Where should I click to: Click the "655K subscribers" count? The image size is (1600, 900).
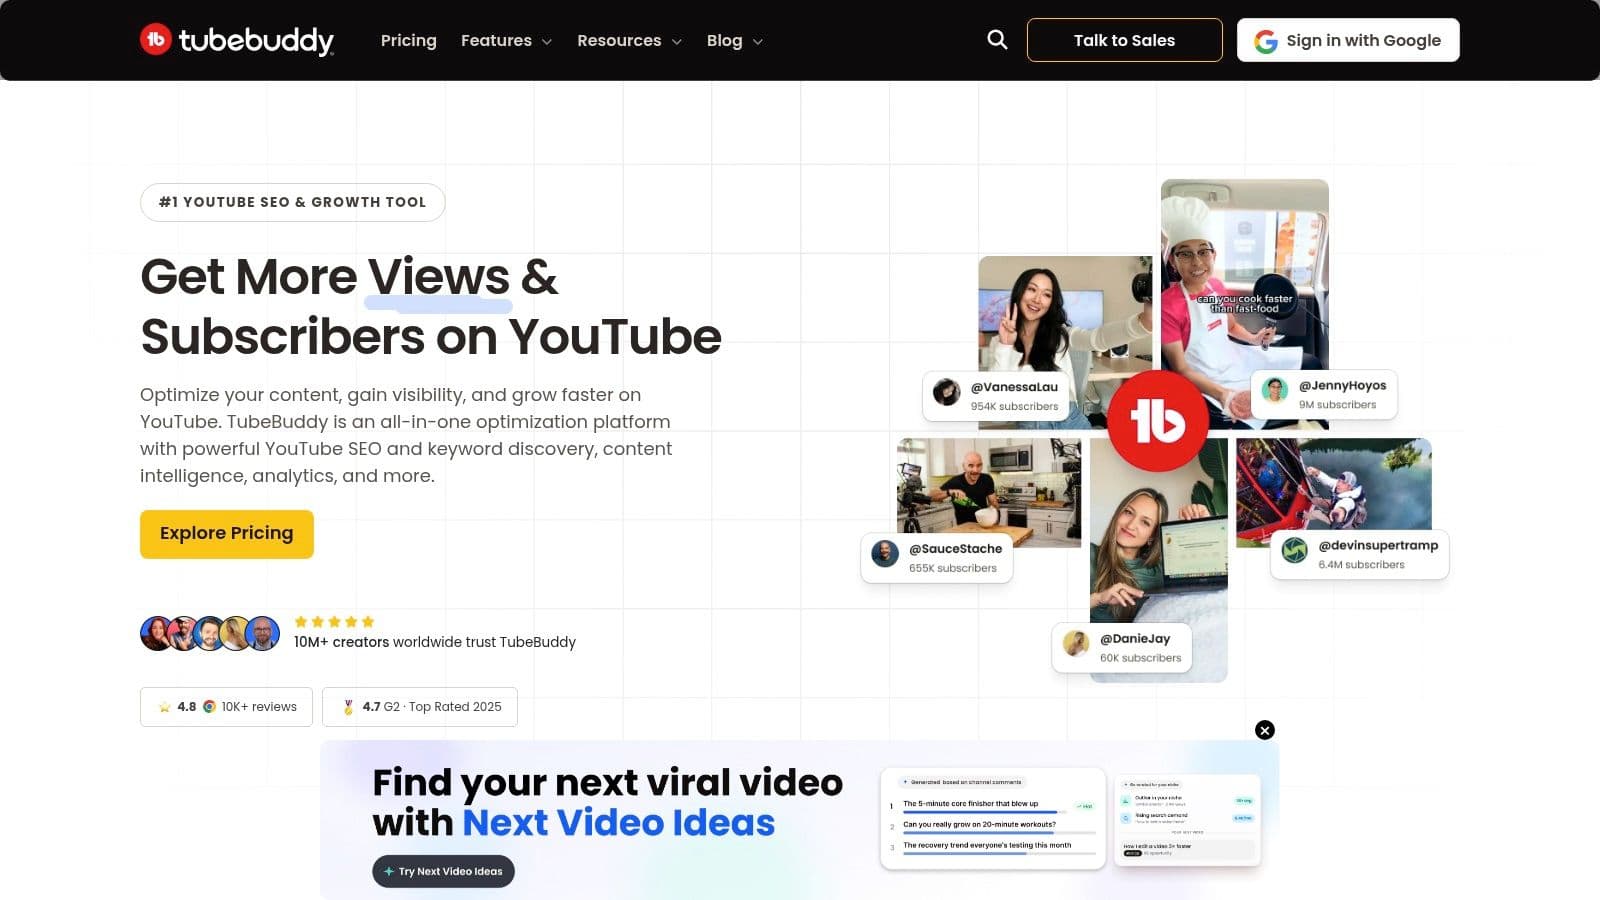(x=953, y=568)
